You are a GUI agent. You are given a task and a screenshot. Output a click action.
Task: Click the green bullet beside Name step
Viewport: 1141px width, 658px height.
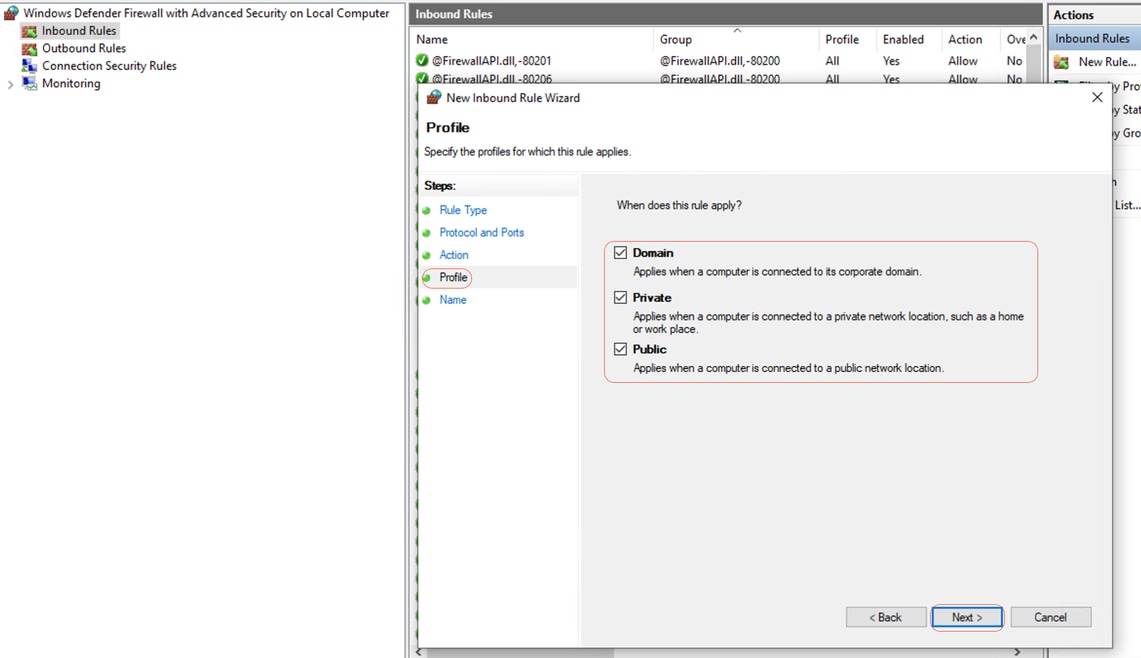coord(426,300)
